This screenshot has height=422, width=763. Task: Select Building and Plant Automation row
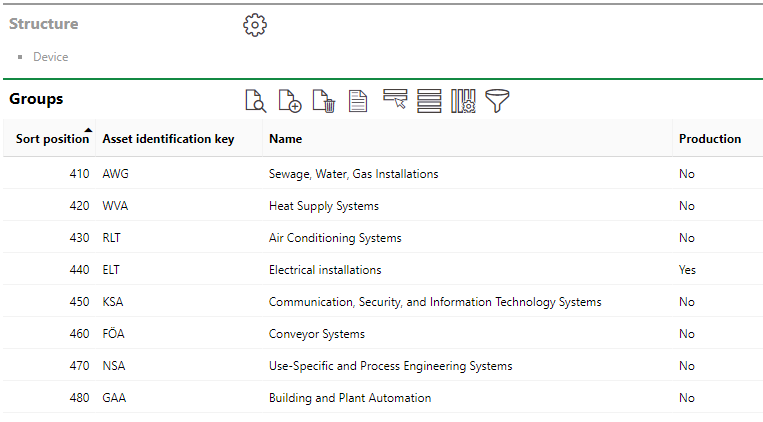point(350,398)
